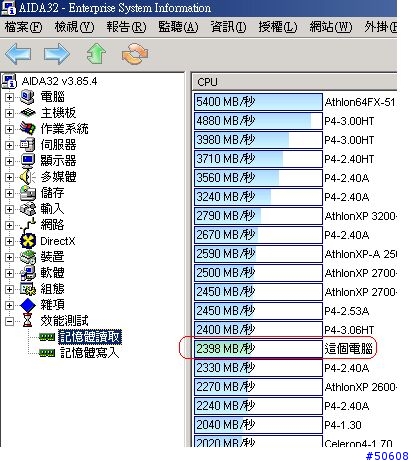Viewport: 411px width, 464px height.
Task: Open the 檔案(F) menu
Action: pyautogui.click(x=24, y=27)
